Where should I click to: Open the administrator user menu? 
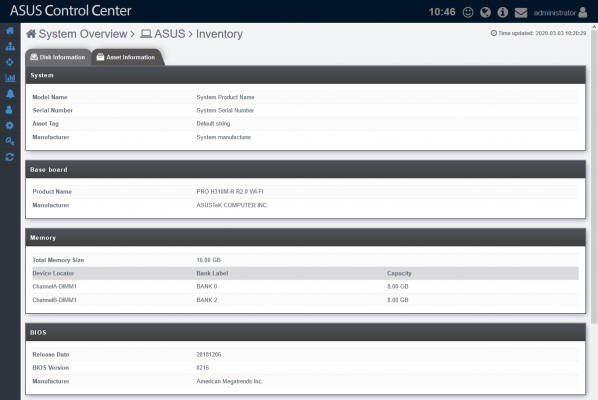coord(560,13)
